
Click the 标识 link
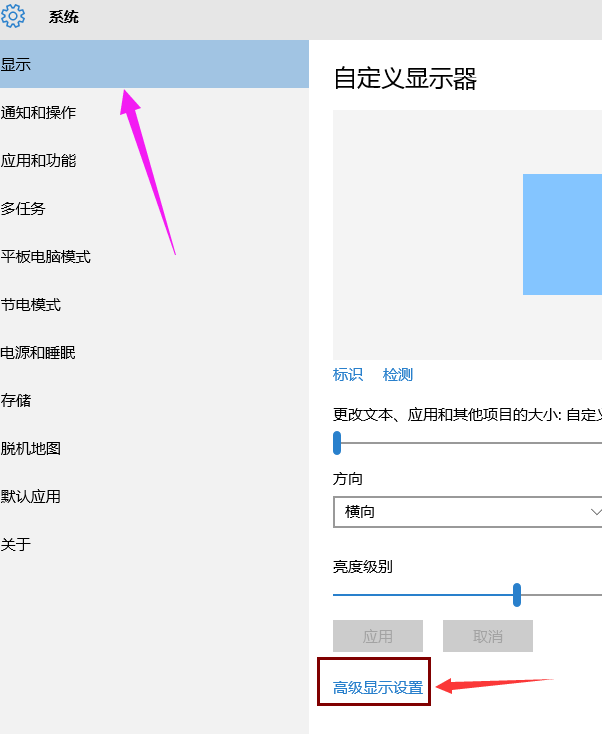pyautogui.click(x=348, y=375)
